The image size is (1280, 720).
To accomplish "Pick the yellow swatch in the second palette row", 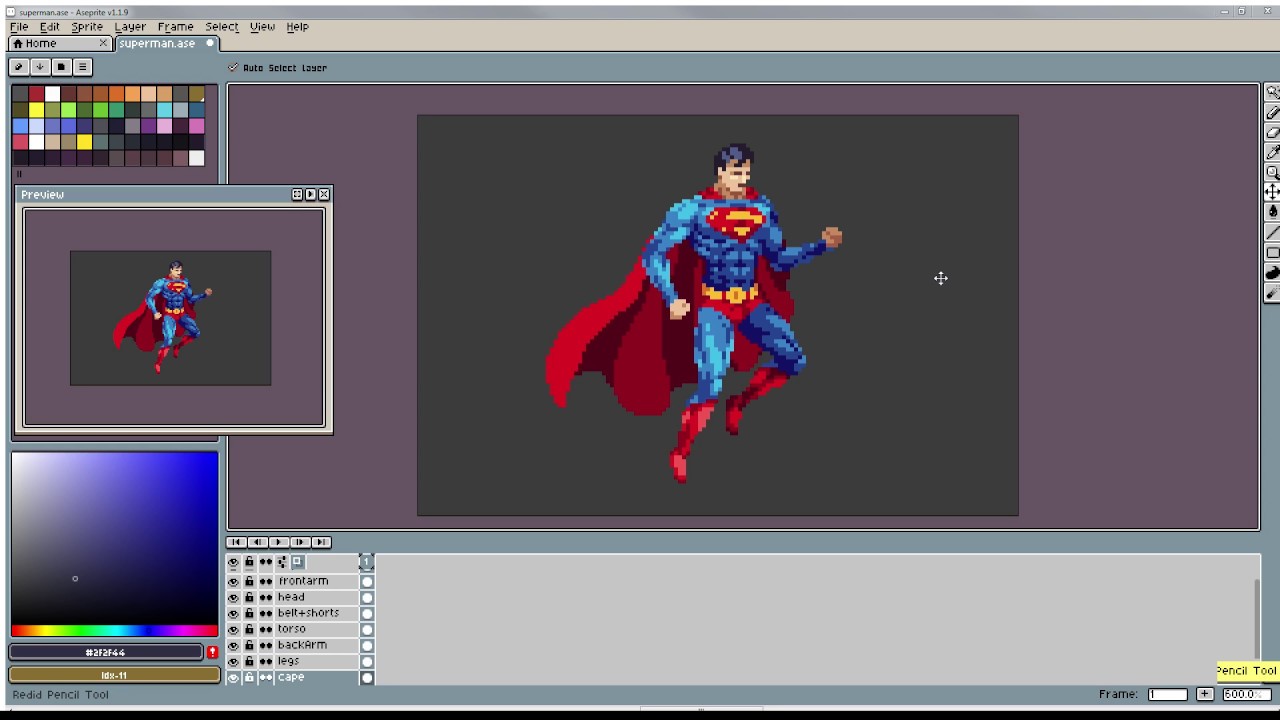I will point(36,110).
